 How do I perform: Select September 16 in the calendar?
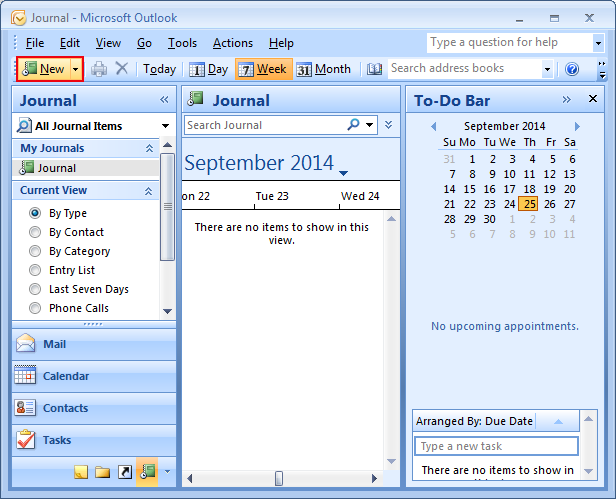pyautogui.click(x=489, y=189)
